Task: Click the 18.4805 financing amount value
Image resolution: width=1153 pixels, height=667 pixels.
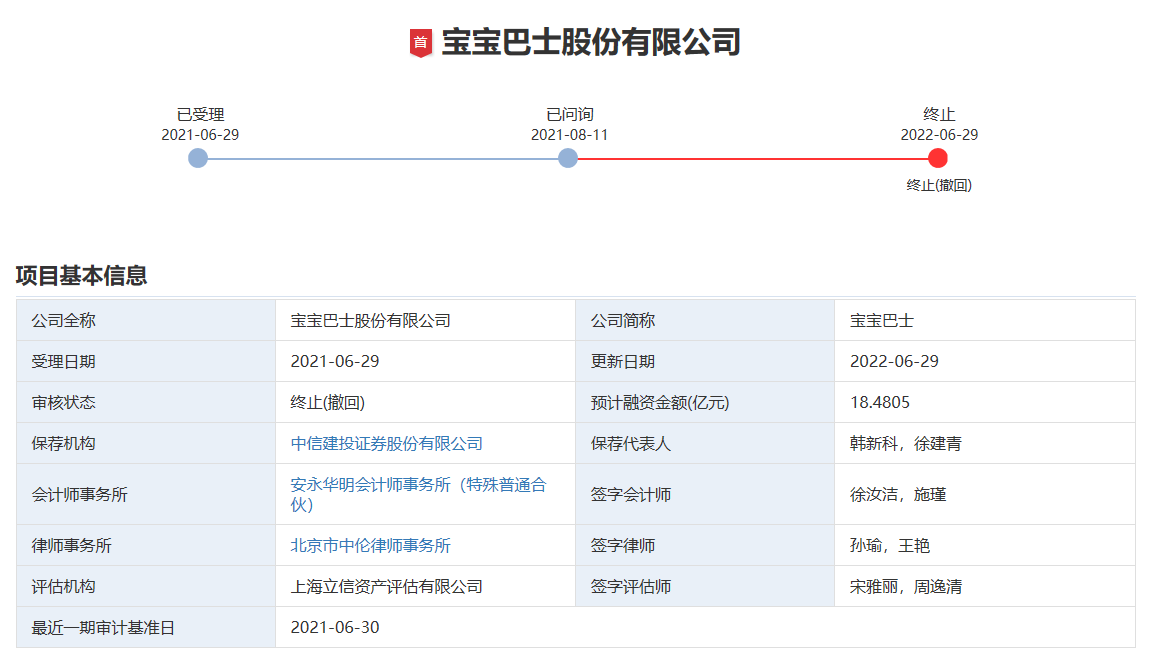Action: click(x=879, y=402)
